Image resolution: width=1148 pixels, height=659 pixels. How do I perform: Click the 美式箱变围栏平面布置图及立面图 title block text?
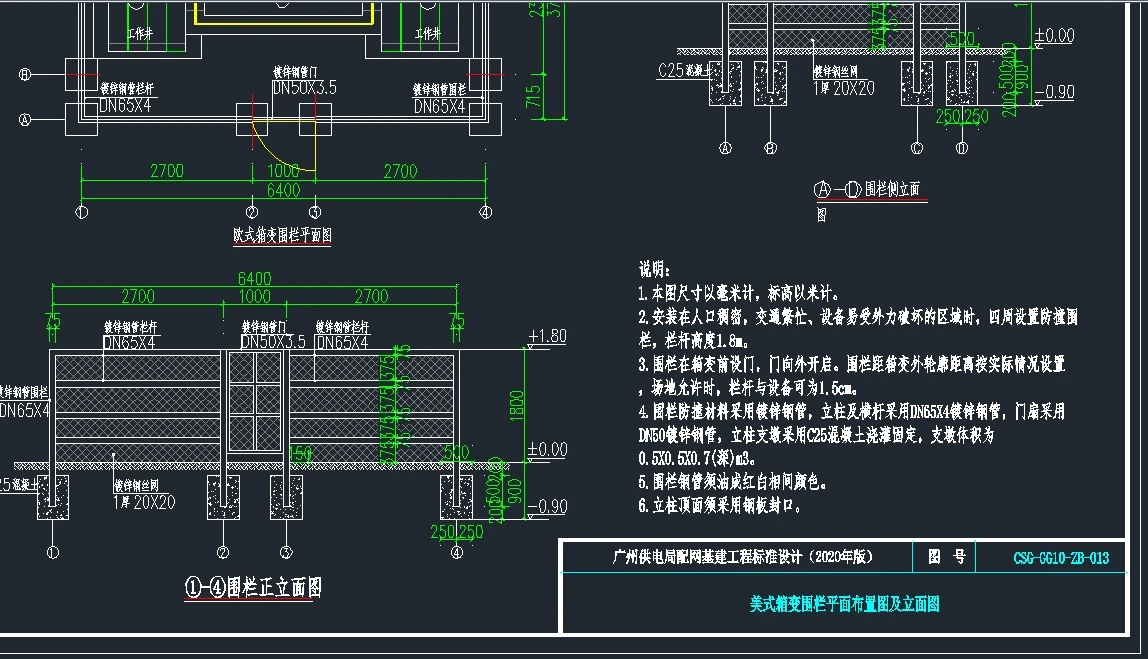click(x=845, y=604)
